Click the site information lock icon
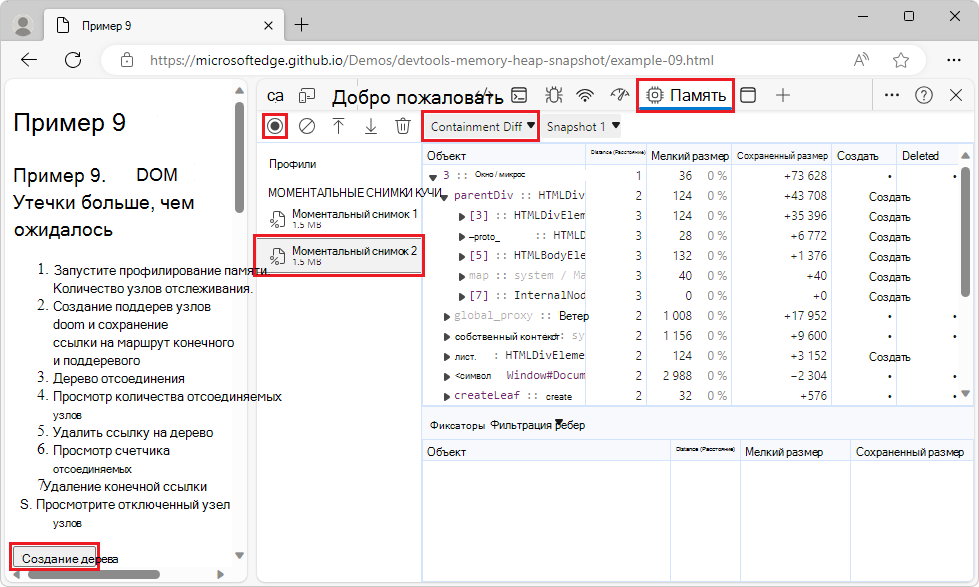This screenshot has width=979, height=587. (x=127, y=60)
